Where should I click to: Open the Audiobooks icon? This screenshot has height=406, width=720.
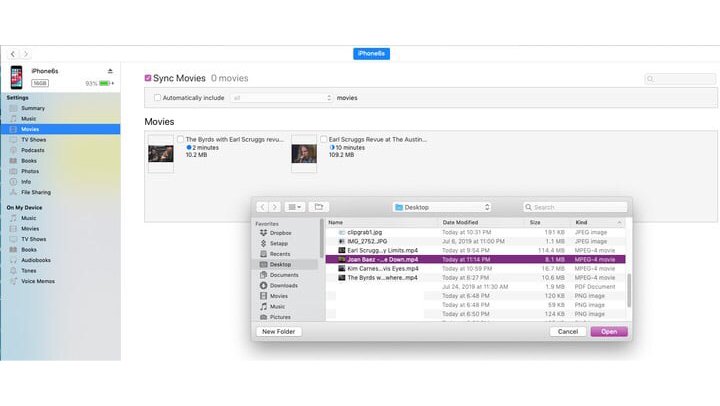click(13, 260)
